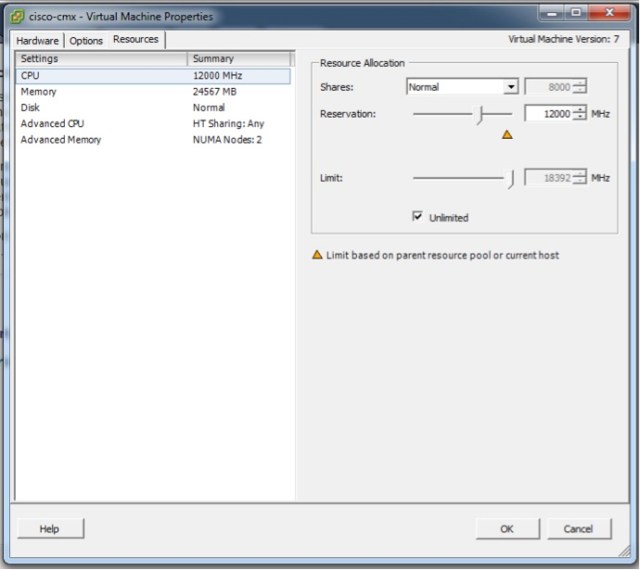Viewport: 640px width, 570px height.
Task: Select the Disk settings row
Action: coord(31,108)
